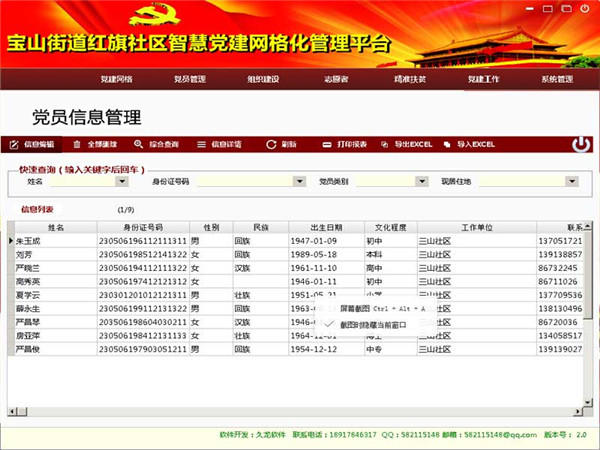Sort by the 身份证号码 column header

[143, 227]
